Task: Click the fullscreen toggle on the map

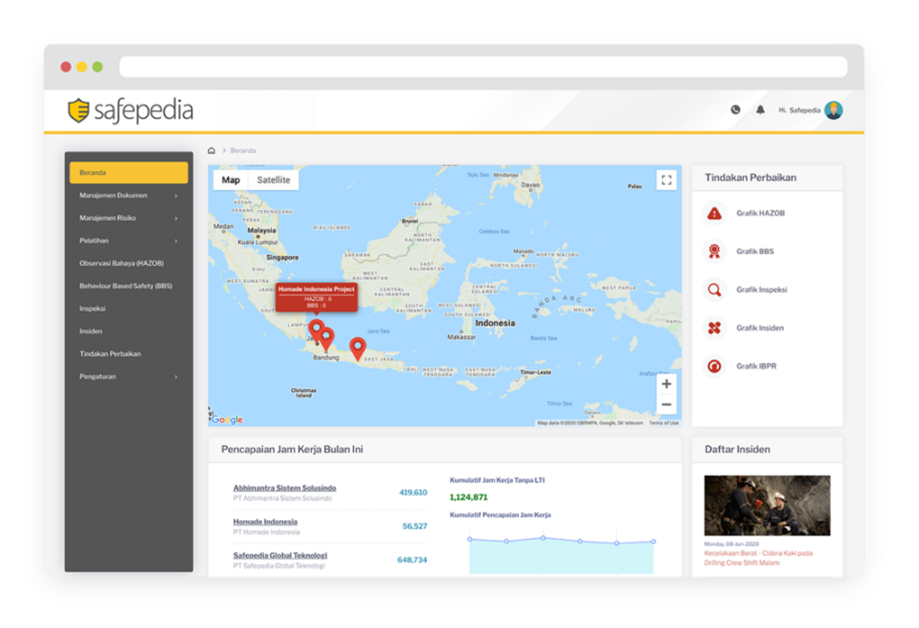Action: 666,181
